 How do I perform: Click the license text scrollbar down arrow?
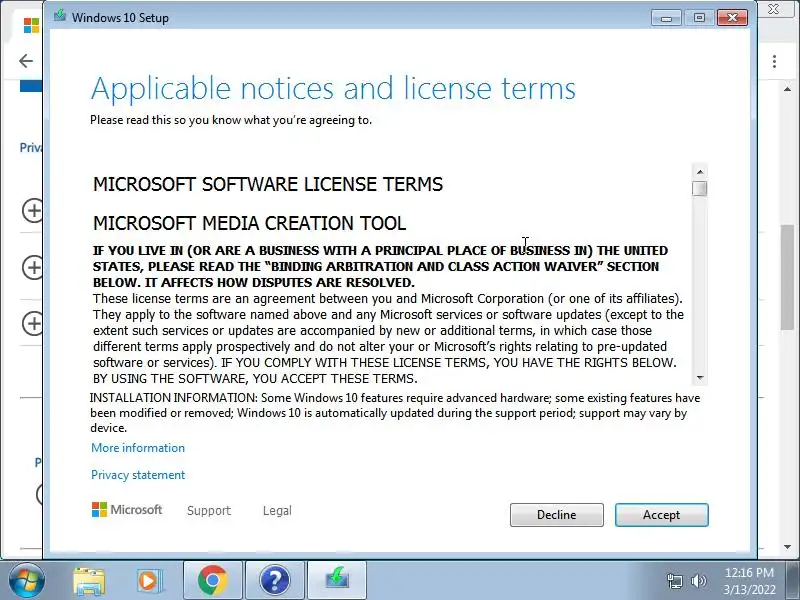(x=700, y=378)
